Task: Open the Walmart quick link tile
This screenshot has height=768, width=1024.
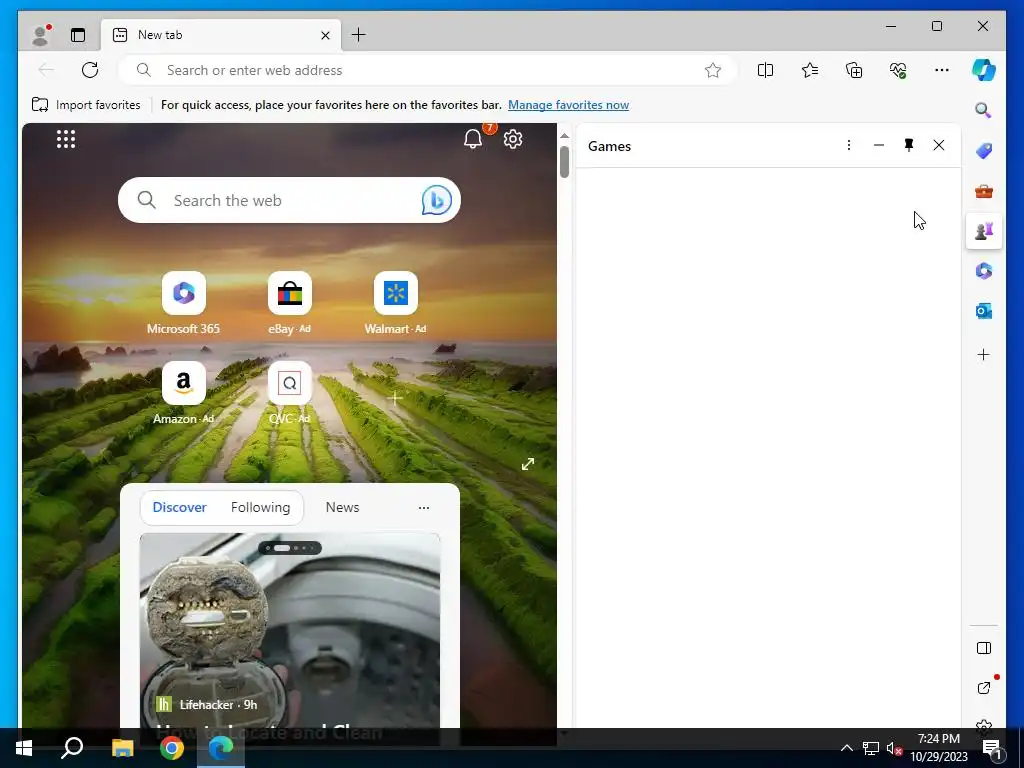Action: pos(395,304)
